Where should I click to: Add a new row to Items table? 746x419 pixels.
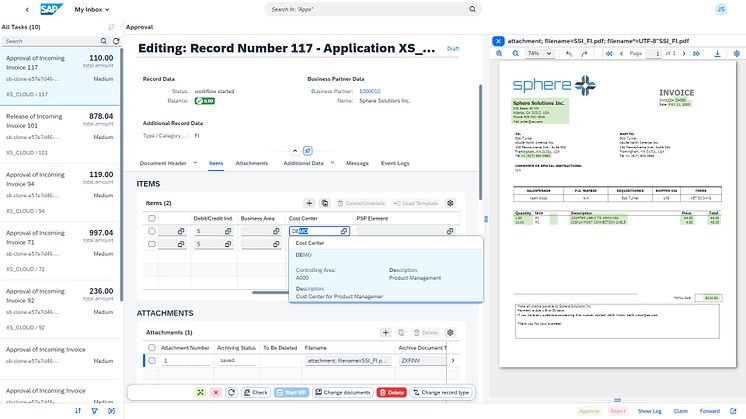point(309,203)
